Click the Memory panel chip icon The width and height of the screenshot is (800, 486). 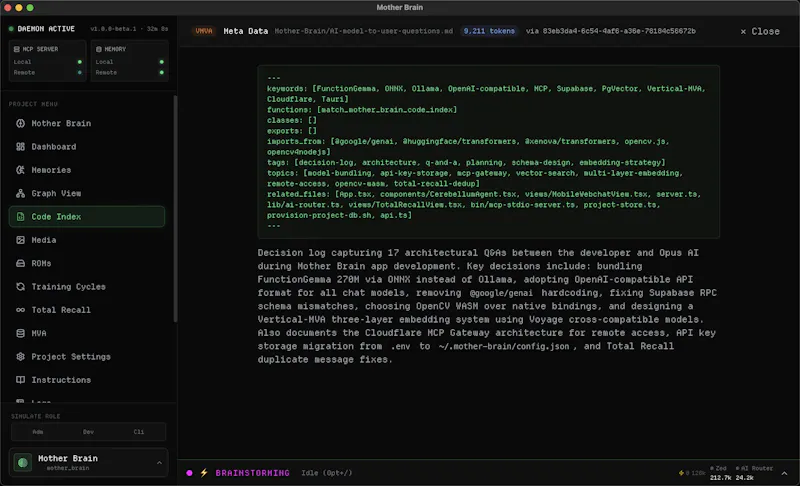pos(99,49)
